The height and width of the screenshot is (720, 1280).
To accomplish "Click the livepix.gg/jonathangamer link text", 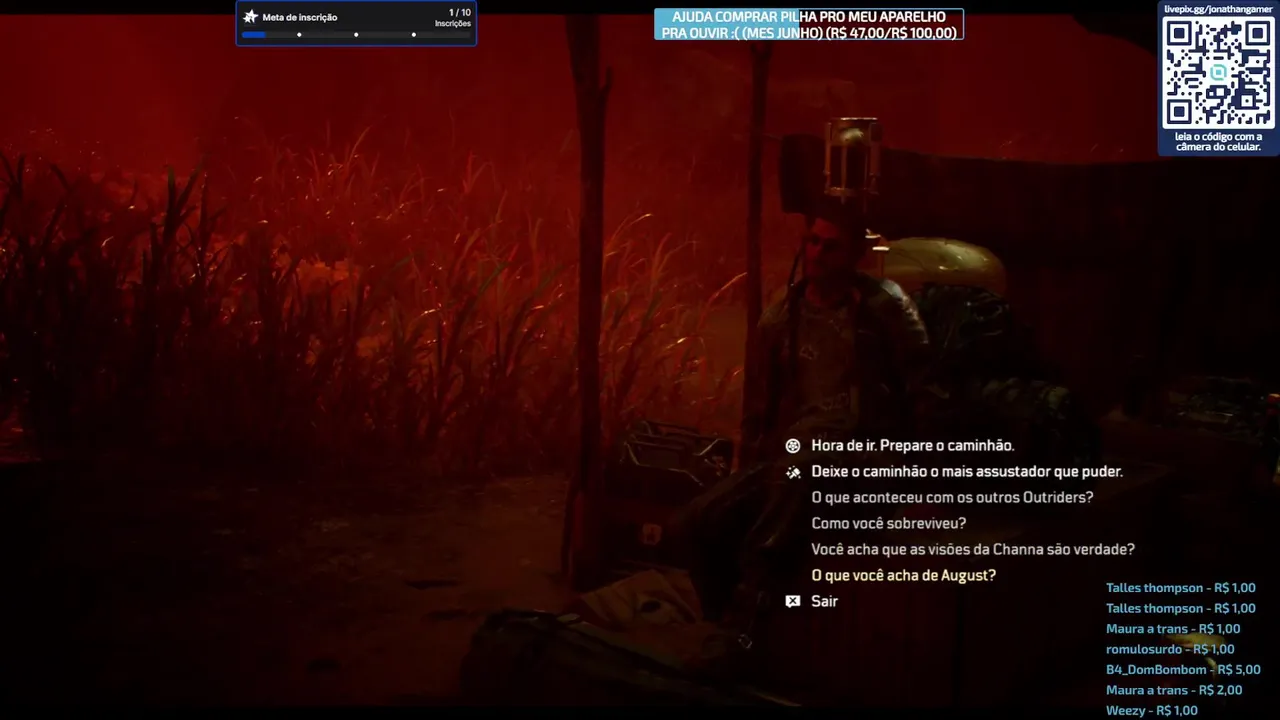I will [1218, 9].
